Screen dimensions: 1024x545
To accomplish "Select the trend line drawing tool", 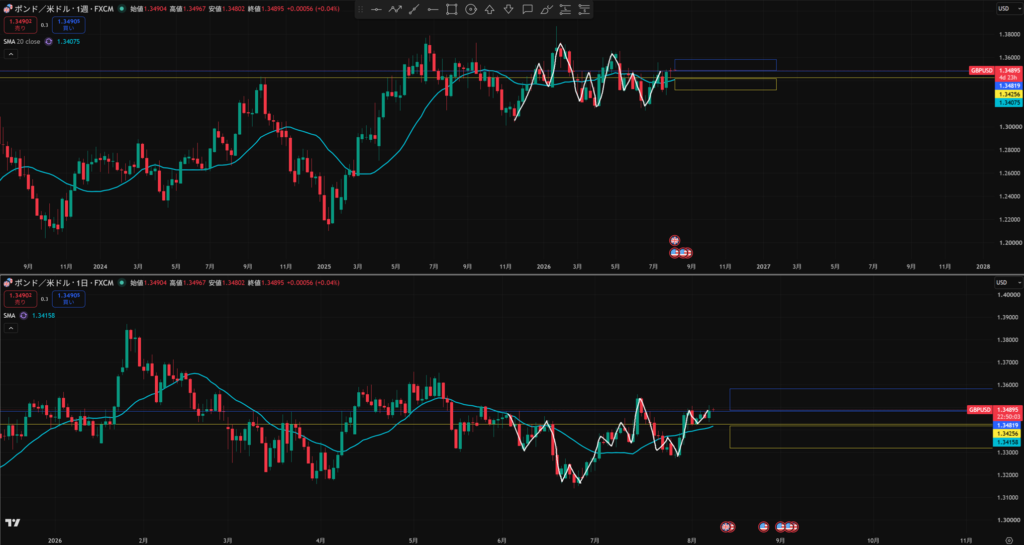I will click(x=414, y=9).
